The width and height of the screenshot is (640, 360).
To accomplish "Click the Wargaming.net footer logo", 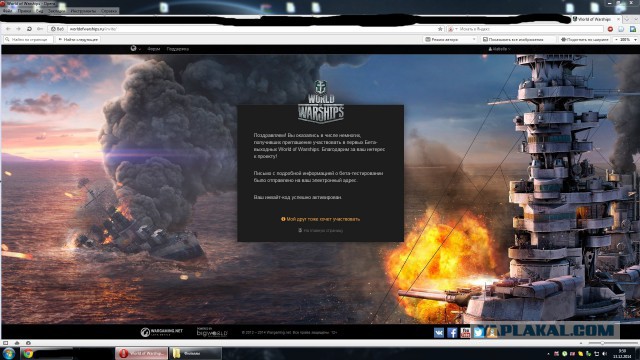I will (162, 332).
